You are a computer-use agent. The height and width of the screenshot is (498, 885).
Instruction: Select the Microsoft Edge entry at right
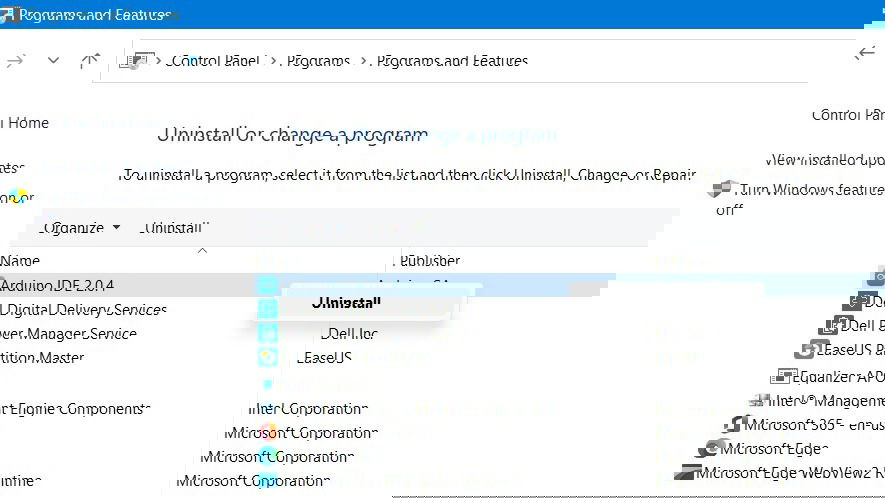click(x=773, y=449)
